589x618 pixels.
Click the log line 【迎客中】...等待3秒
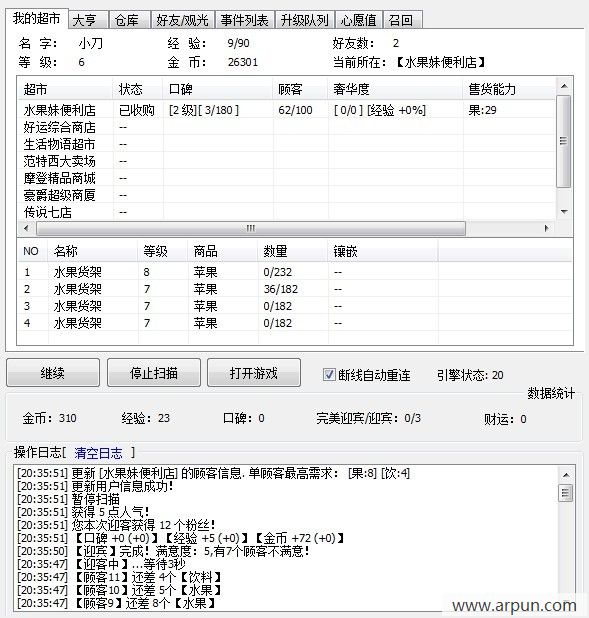click(x=101, y=564)
